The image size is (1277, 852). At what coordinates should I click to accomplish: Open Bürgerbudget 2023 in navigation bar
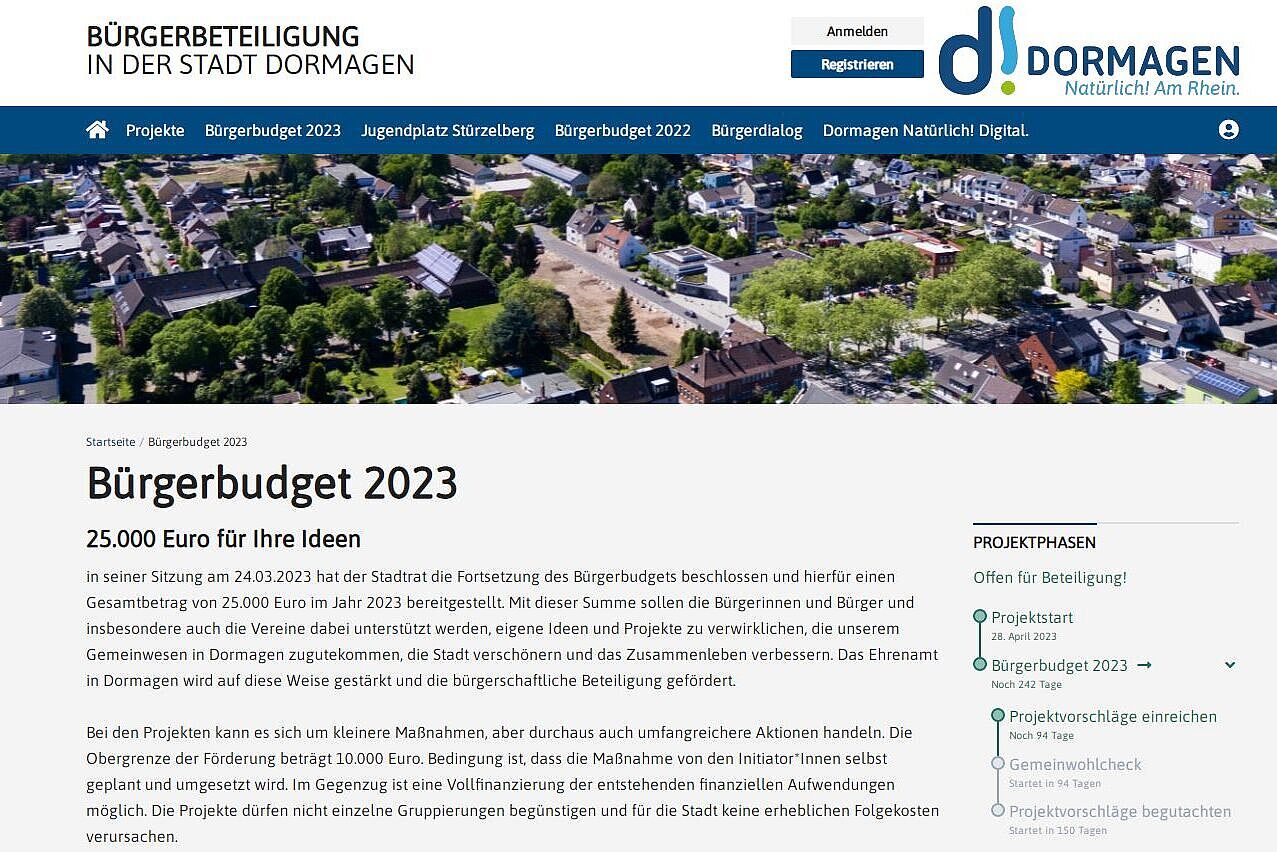273,130
